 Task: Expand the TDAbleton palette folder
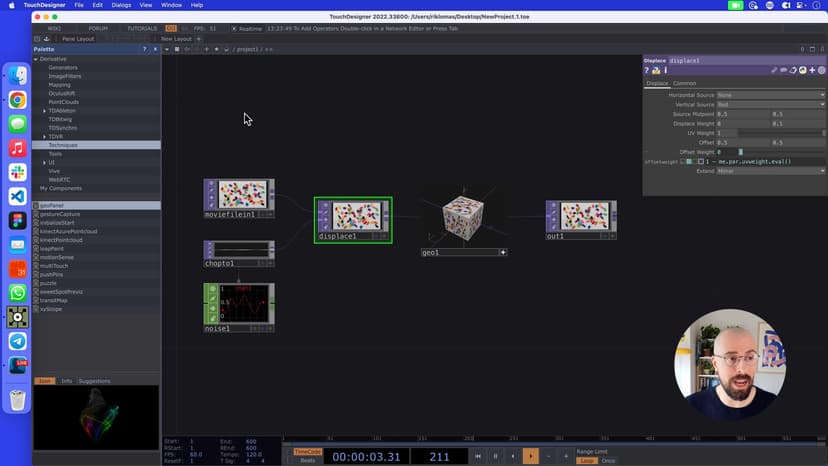pyautogui.click(x=44, y=110)
